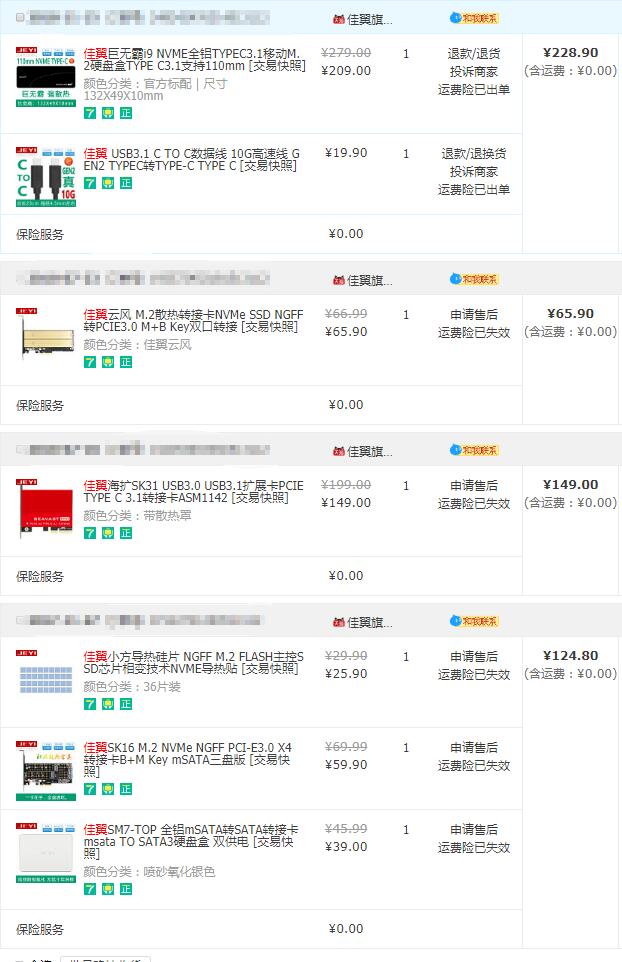Click the green 7-day icon under USB3.1 C TO C cable
This screenshot has width=622, height=962.
coord(90,183)
